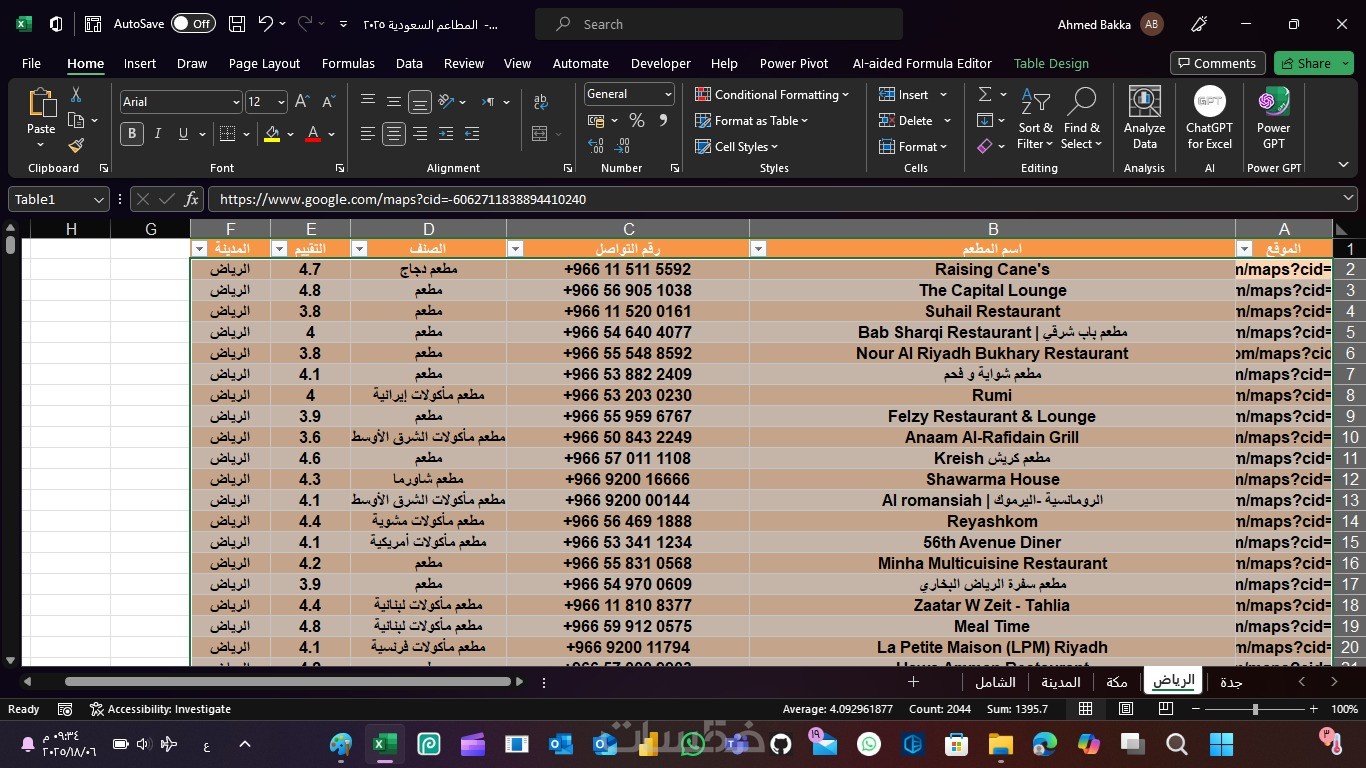Switch to Page Break Preview in status bar
The height and width of the screenshot is (768, 1366).
click(1166, 709)
